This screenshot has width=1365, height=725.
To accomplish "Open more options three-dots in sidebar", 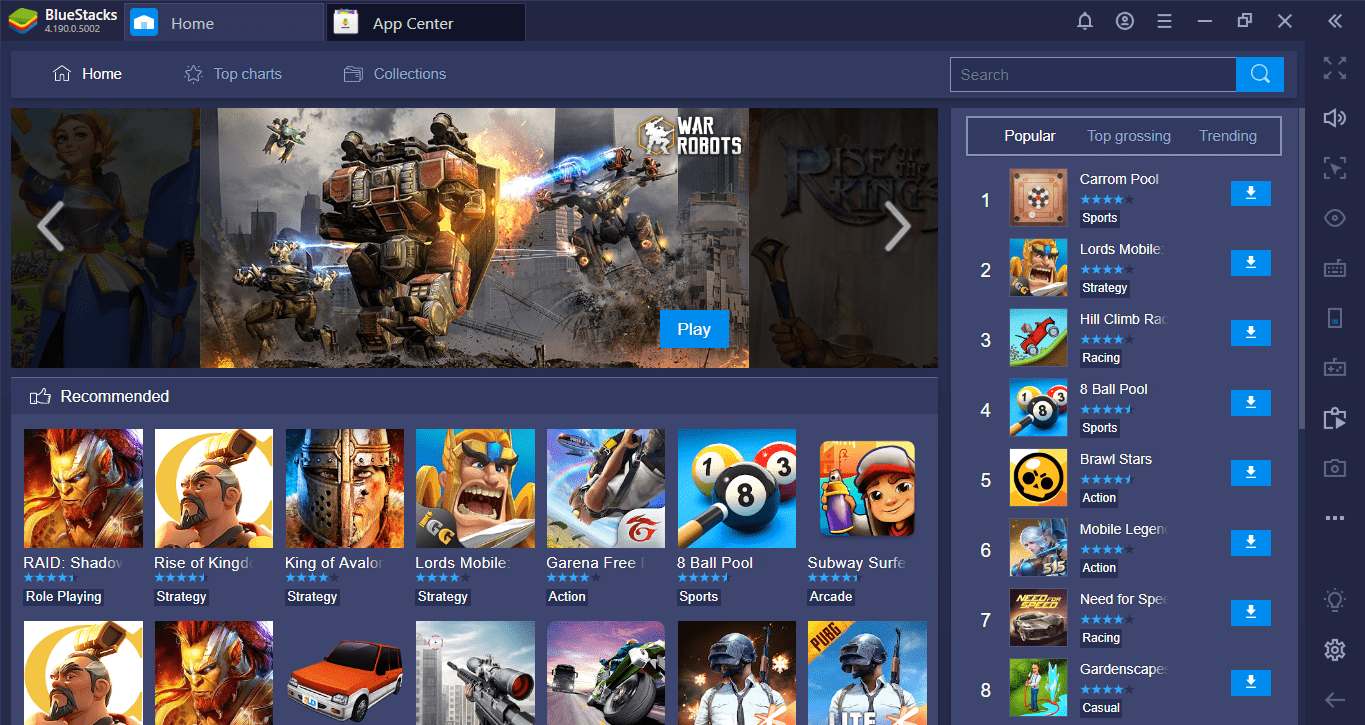I will tap(1335, 518).
